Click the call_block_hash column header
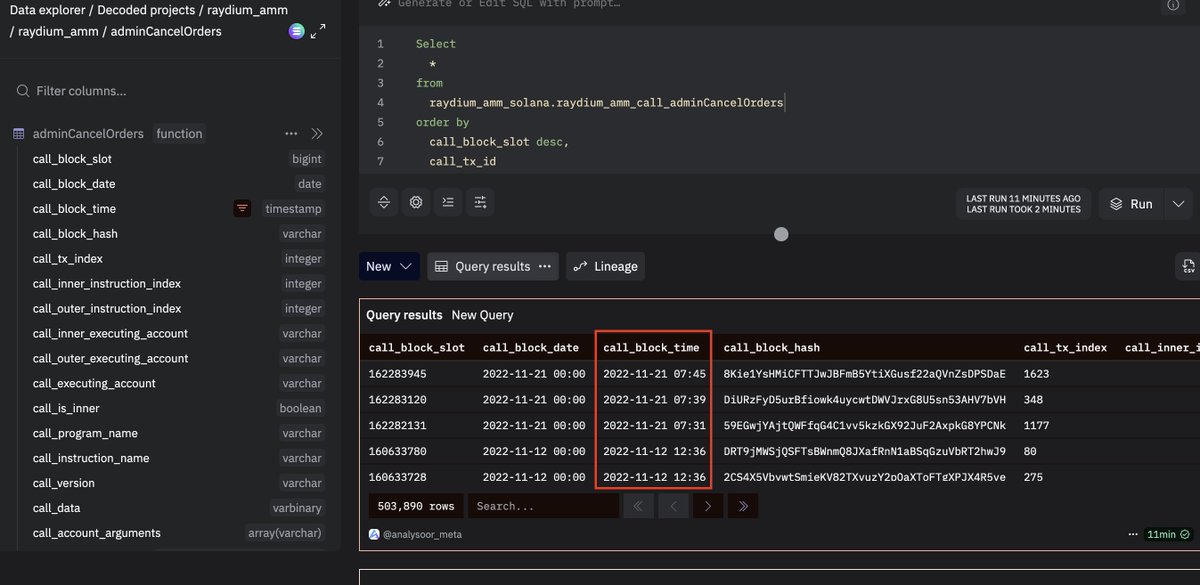The height and width of the screenshot is (585, 1200). [771, 348]
